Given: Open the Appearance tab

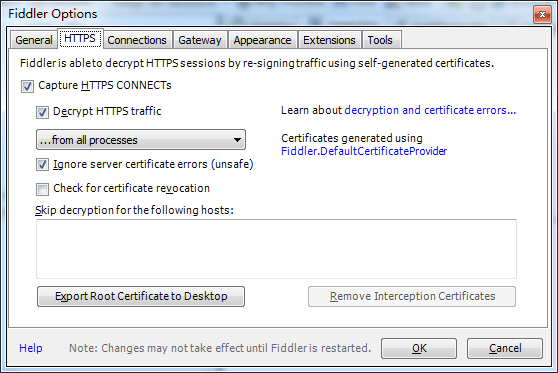Looking at the screenshot, I should pyautogui.click(x=263, y=40).
